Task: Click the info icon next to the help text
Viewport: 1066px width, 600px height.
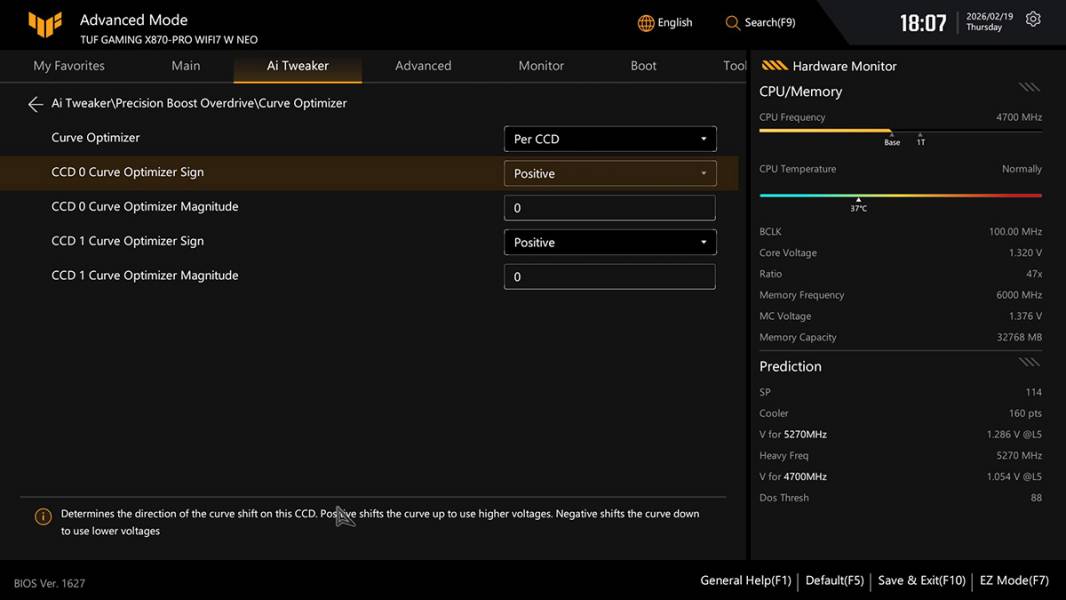Action: pyautogui.click(x=43, y=517)
